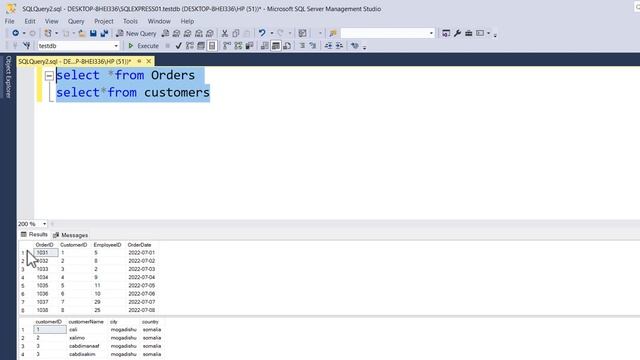The width and height of the screenshot is (640, 360).
Task: Switch to the Results tab
Action: pyautogui.click(x=34, y=235)
